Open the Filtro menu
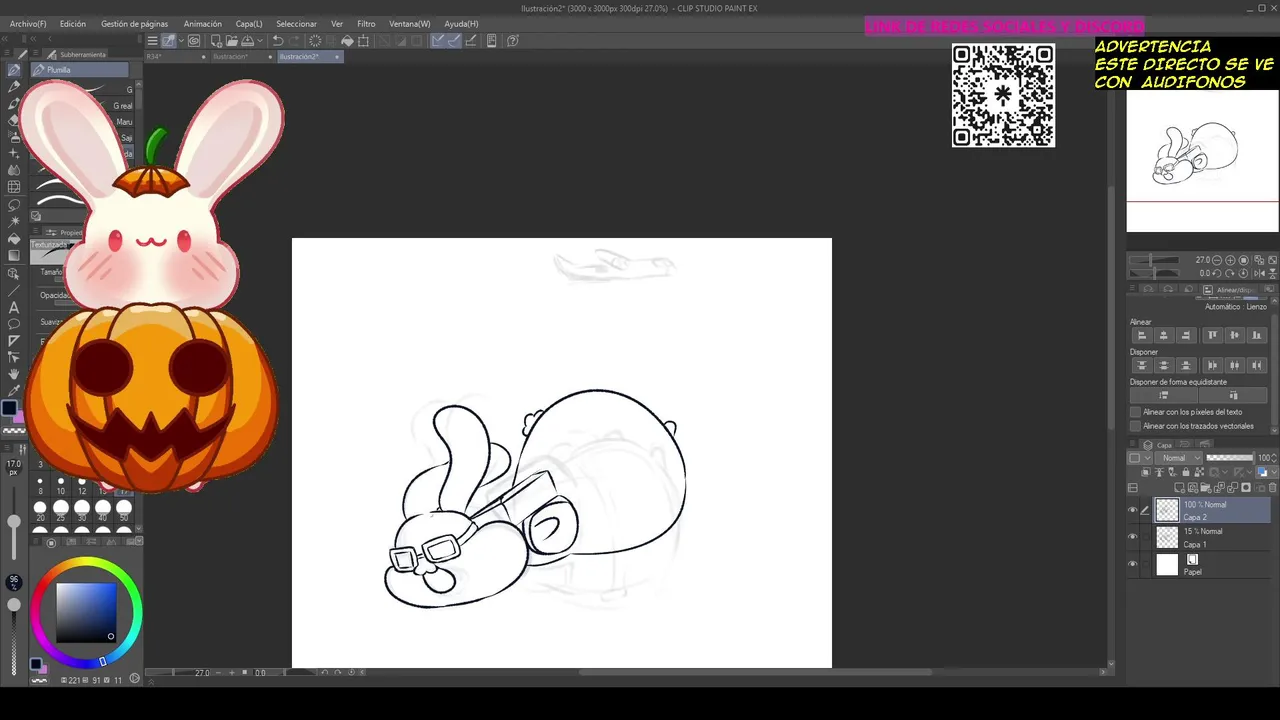This screenshot has width=1280, height=720. point(366,24)
